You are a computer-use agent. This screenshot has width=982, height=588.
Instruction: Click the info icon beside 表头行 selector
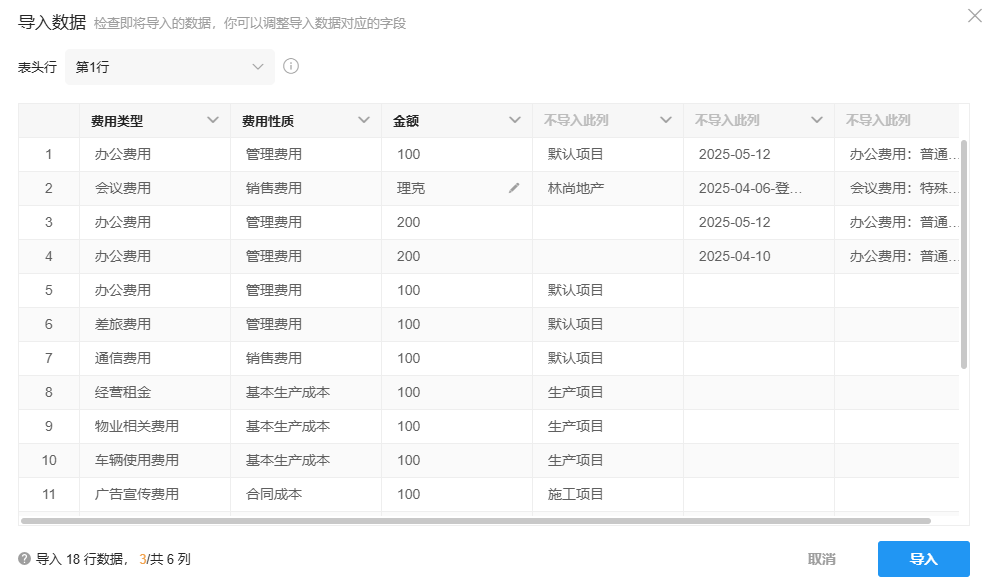pos(291,67)
